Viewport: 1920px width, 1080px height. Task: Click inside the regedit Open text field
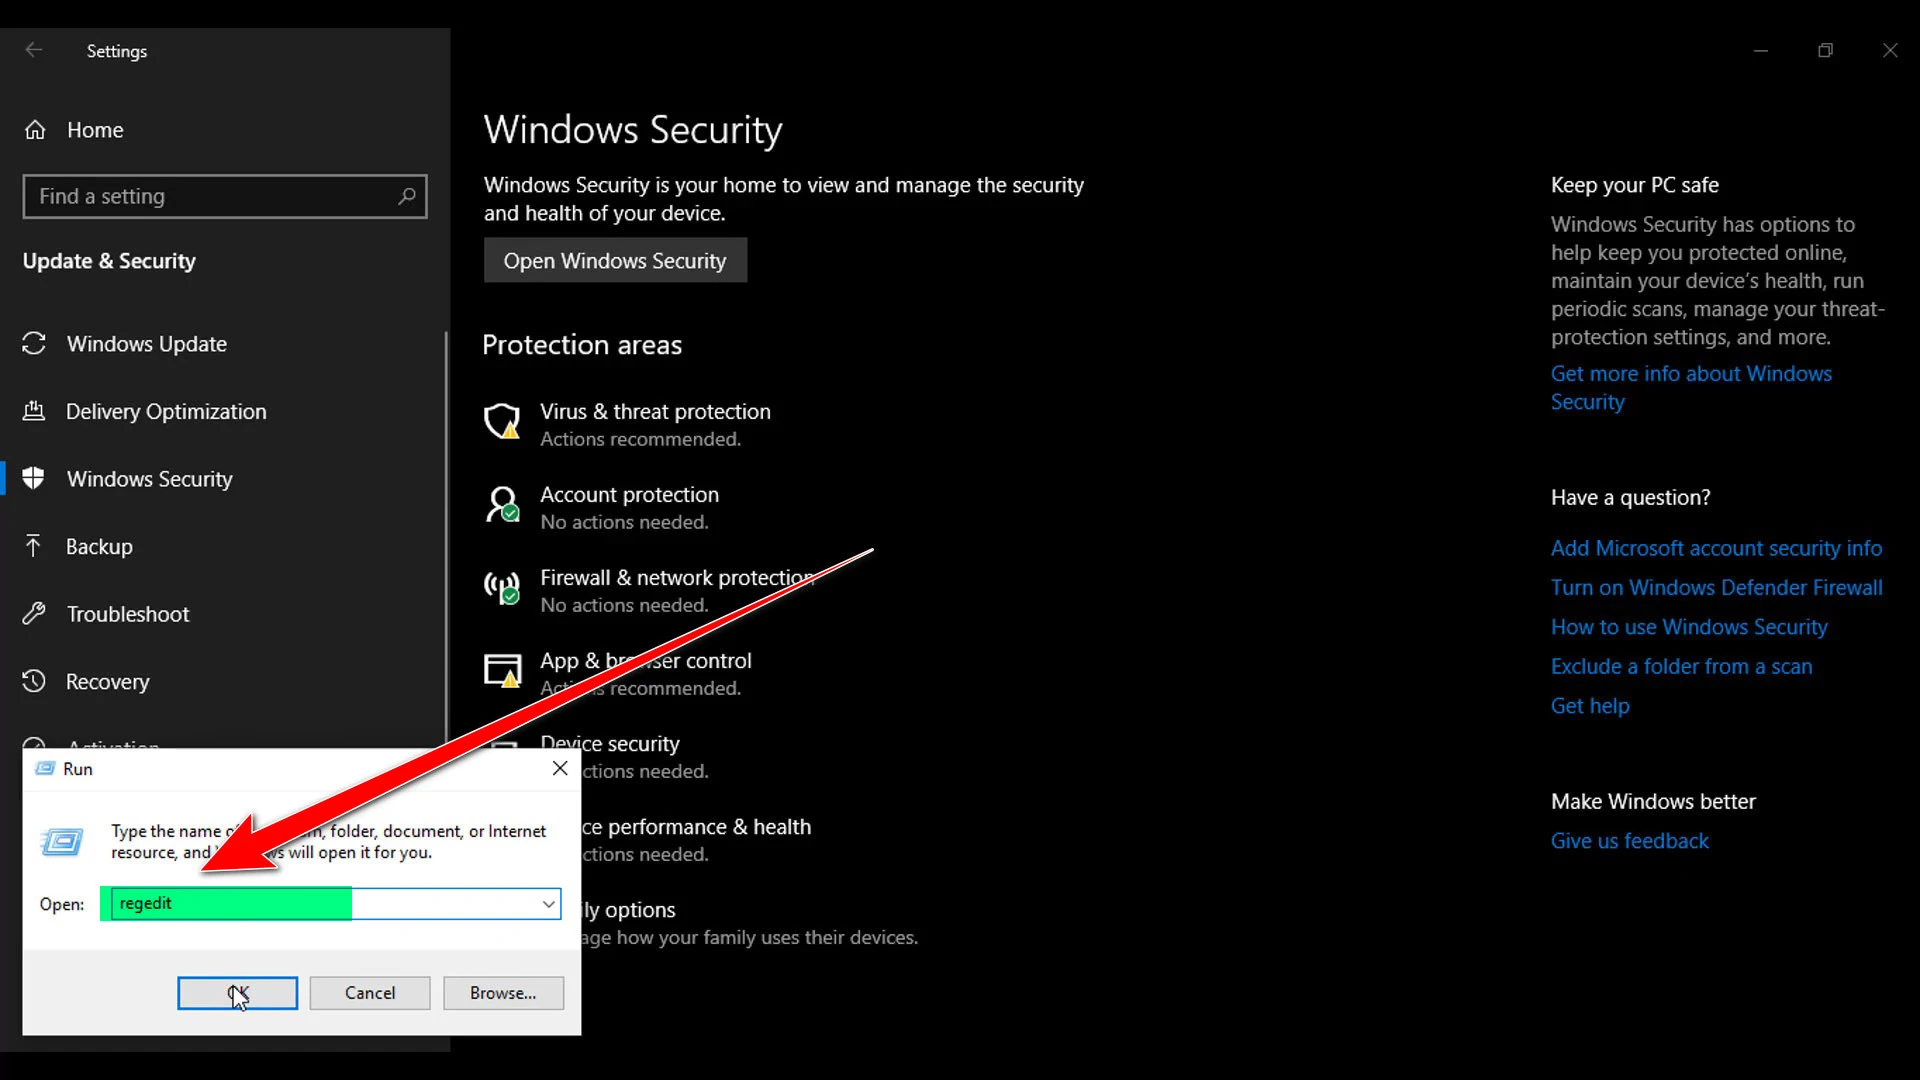point(320,904)
